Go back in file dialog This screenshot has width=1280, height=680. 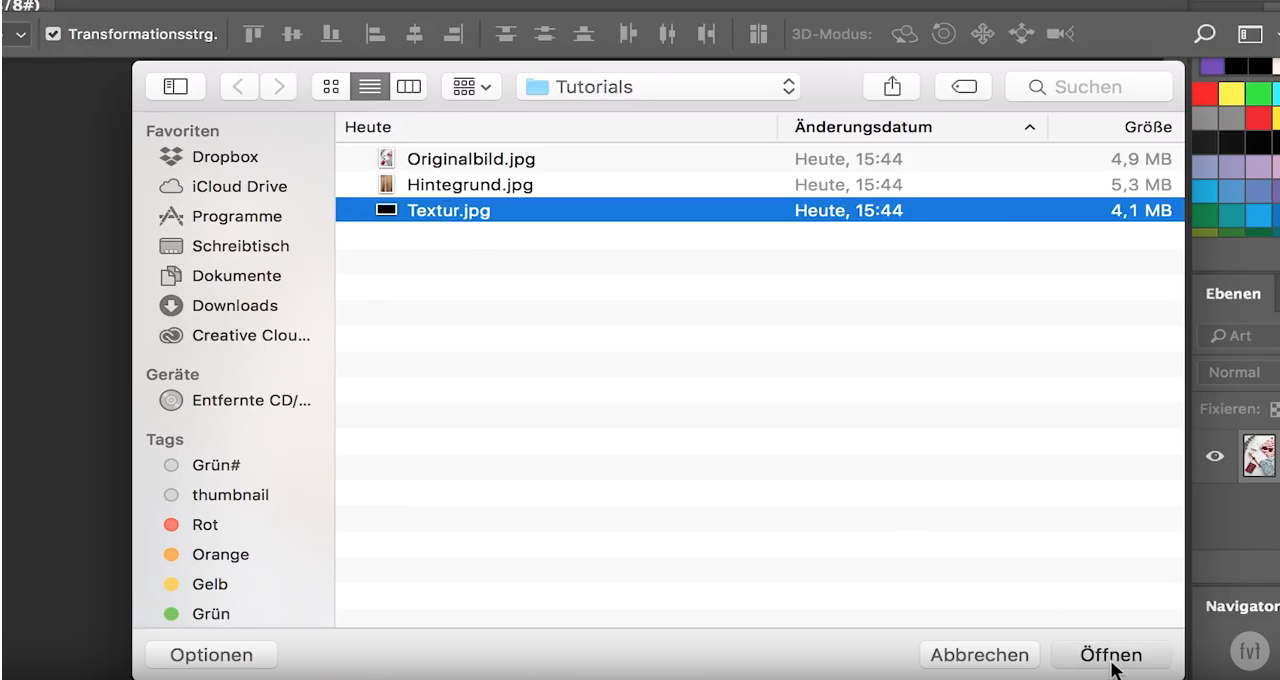(x=239, y=87)
